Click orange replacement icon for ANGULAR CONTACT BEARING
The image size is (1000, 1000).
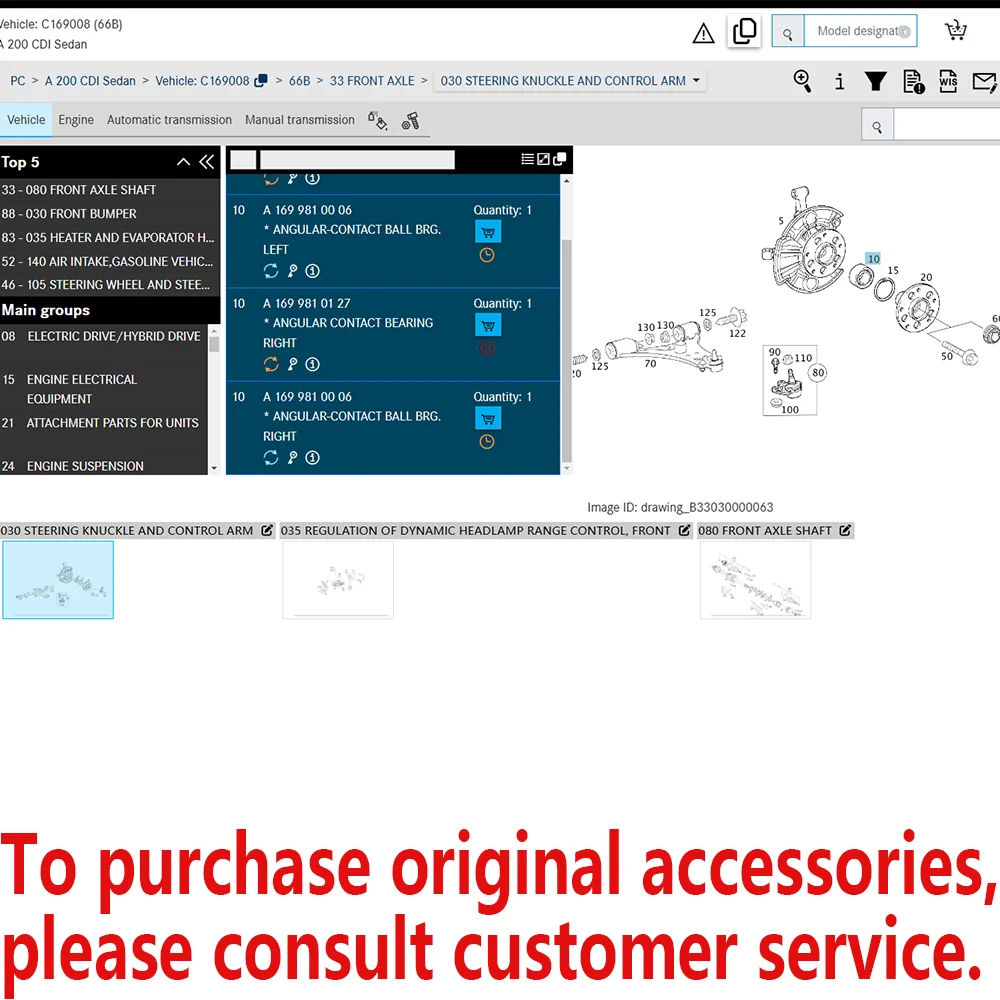(x=271, y=364)
